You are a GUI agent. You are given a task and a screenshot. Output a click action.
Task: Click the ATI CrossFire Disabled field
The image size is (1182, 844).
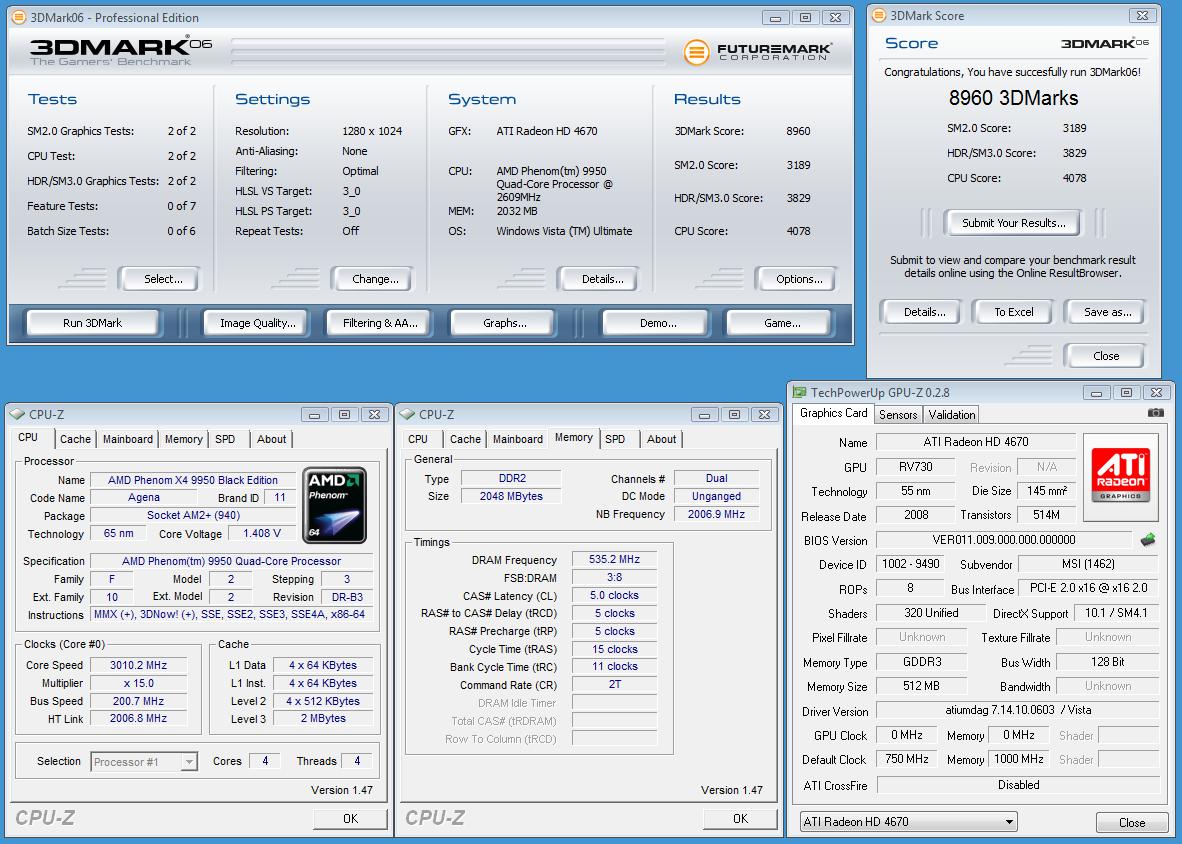[x=1018, y=784]
